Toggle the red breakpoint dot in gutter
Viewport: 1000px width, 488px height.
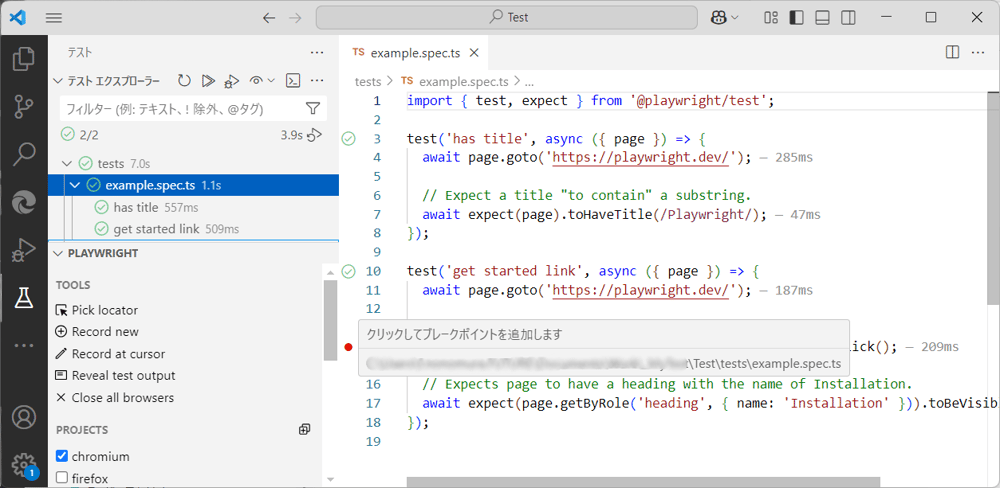[348, 347]
